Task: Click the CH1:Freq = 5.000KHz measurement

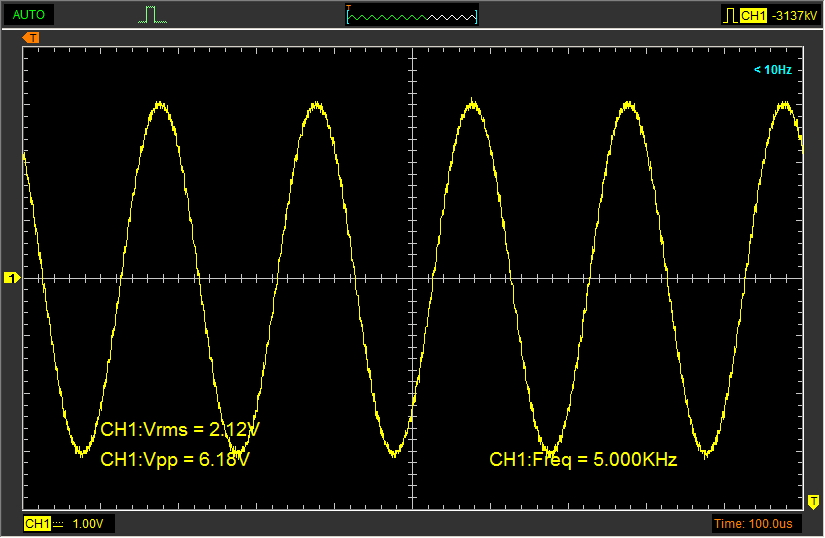Action: (x=583, y=459)
